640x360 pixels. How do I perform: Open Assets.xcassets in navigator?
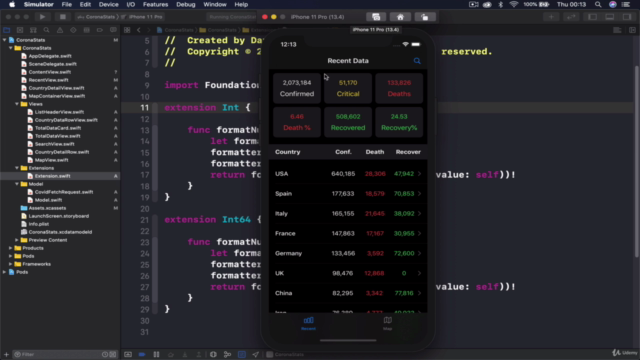click(x=47, y=208)
